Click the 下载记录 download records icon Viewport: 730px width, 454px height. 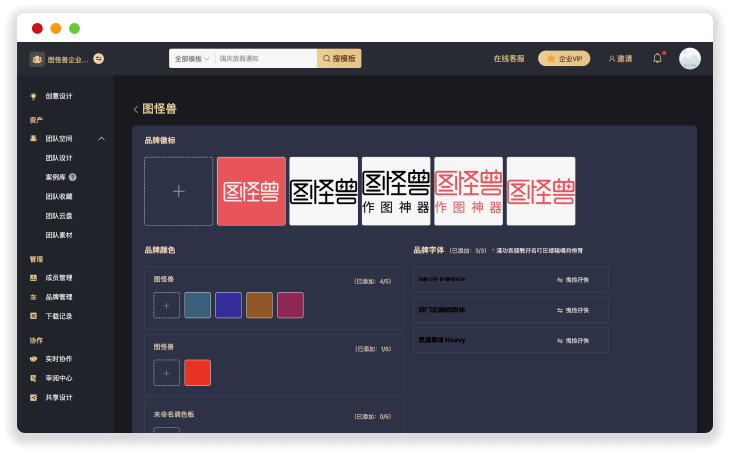[34, 316]
